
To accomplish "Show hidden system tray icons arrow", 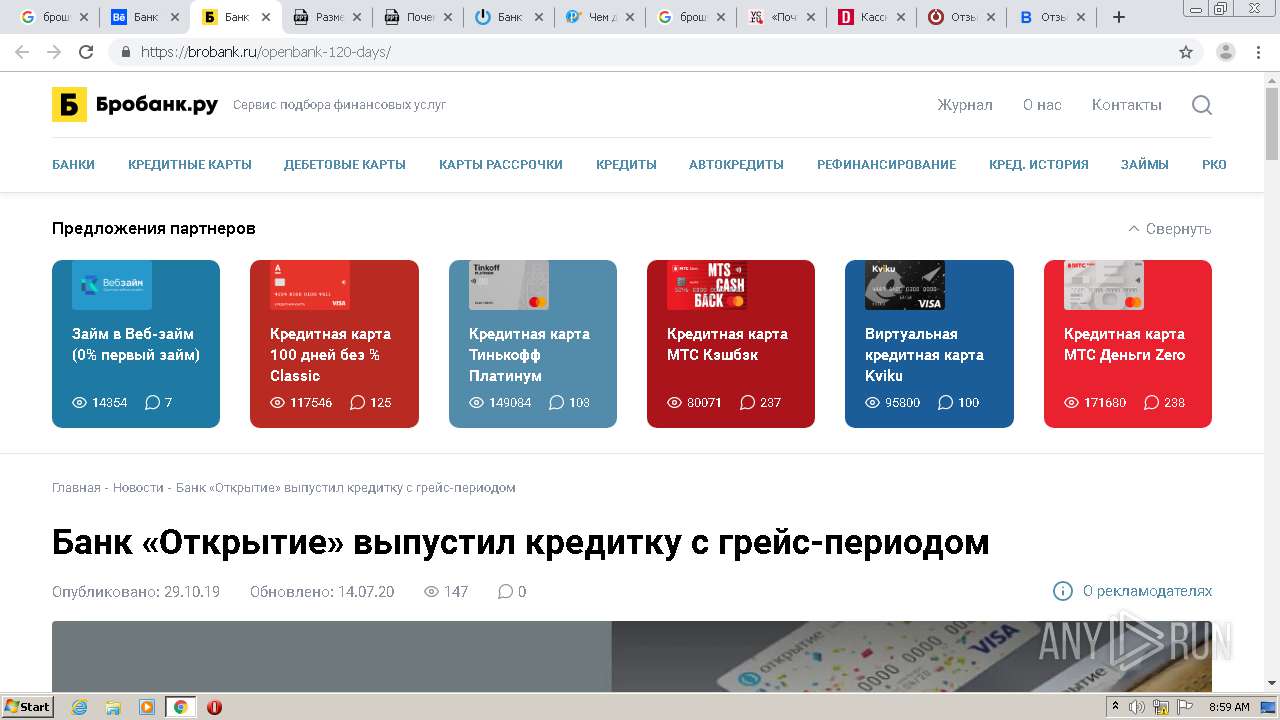I will [x=1116, y=707].
